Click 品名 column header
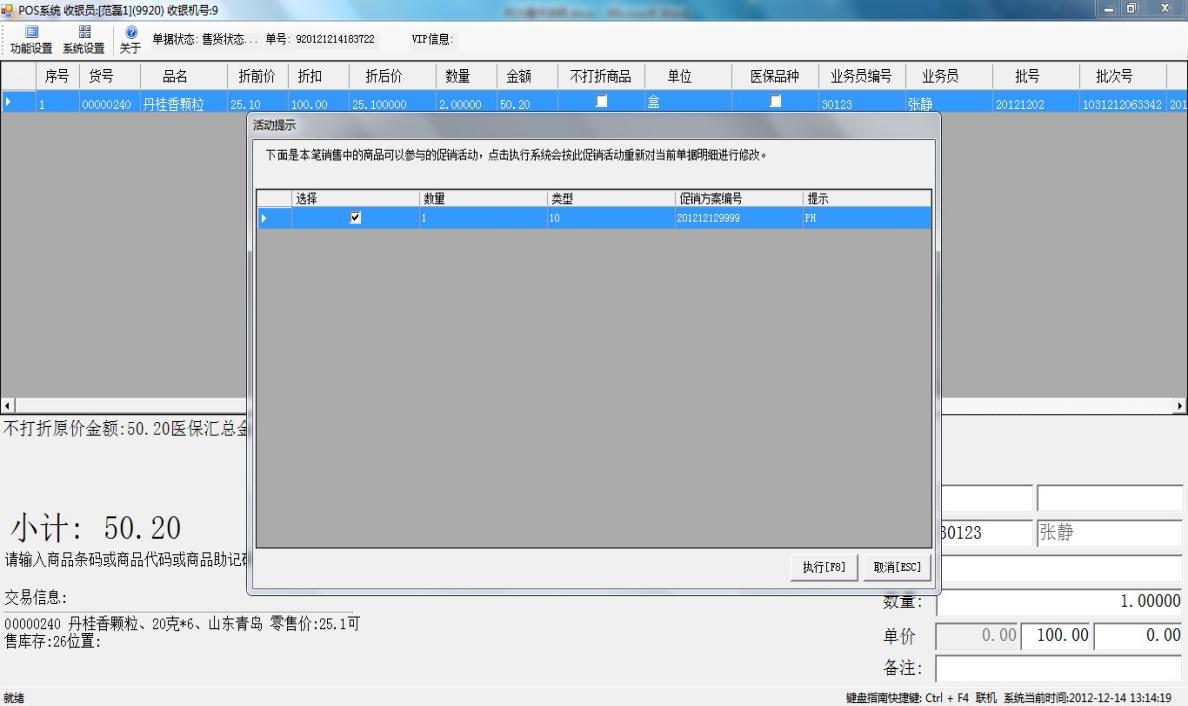This screenshot has width=1188, height=706. click(184, 77)
